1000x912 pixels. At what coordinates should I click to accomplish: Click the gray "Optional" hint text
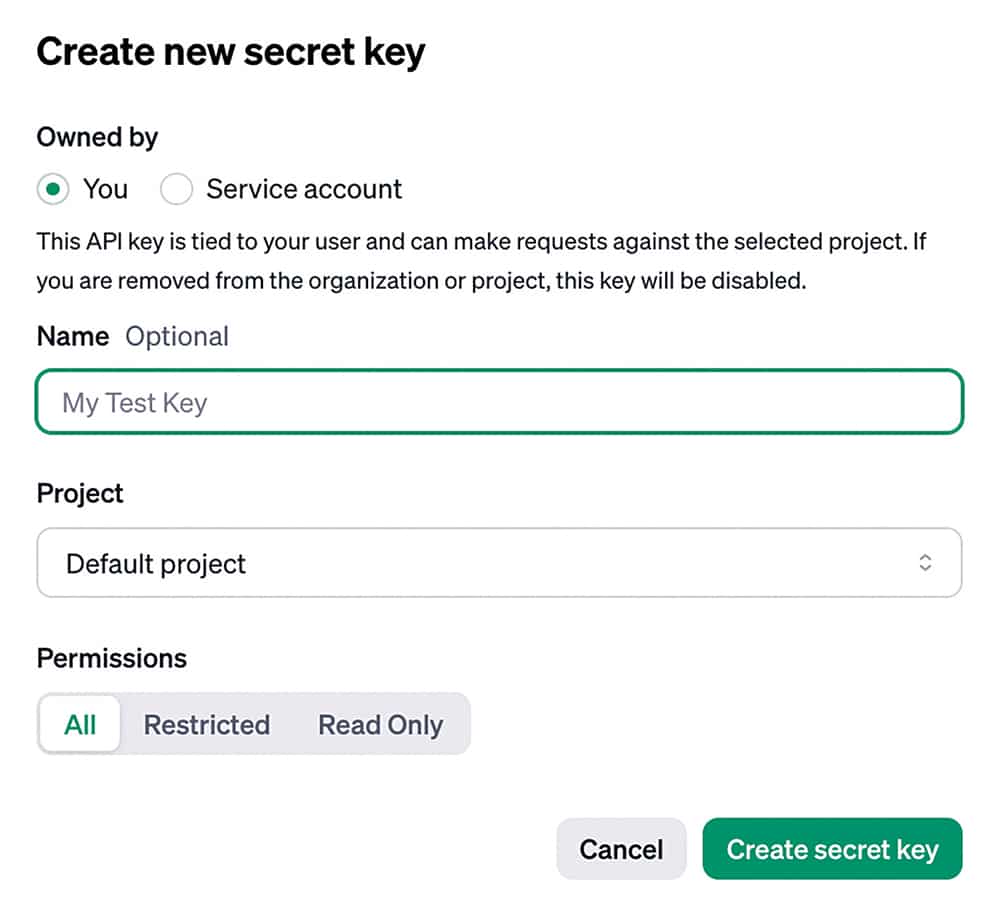(177, 336)
